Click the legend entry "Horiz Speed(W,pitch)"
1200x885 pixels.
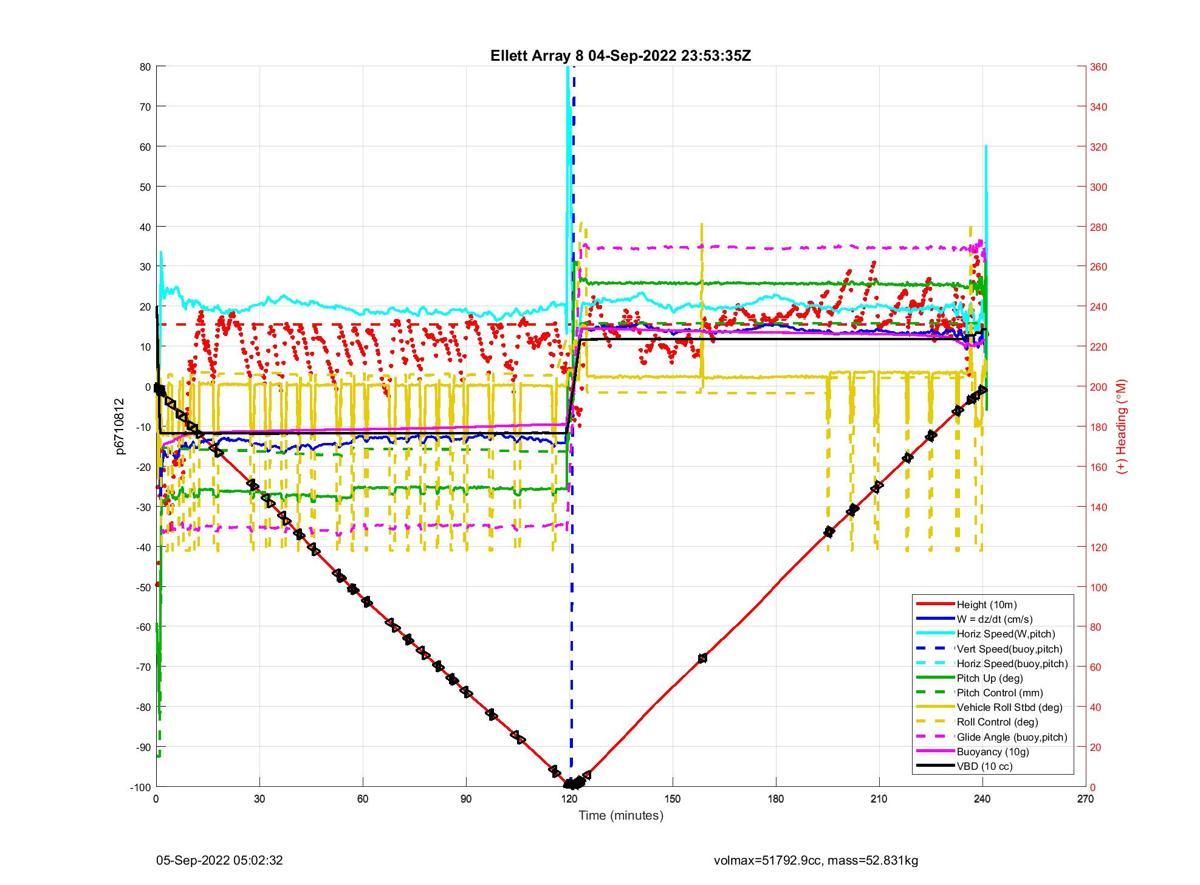1006,634
